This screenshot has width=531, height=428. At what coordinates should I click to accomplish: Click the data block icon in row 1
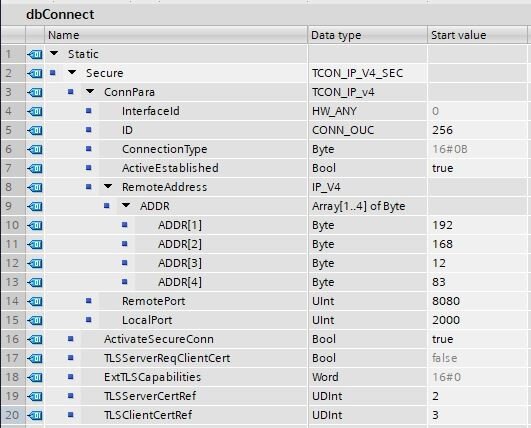35,54
